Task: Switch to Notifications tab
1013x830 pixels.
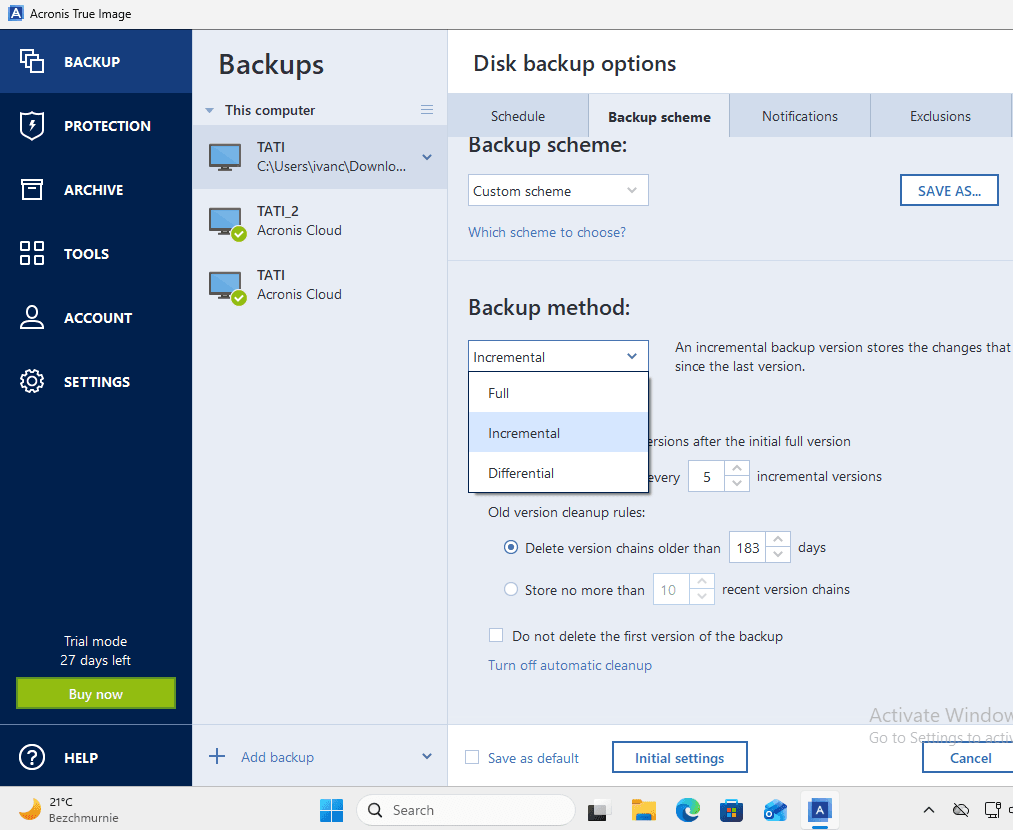Action: click(x=800, y=116)
